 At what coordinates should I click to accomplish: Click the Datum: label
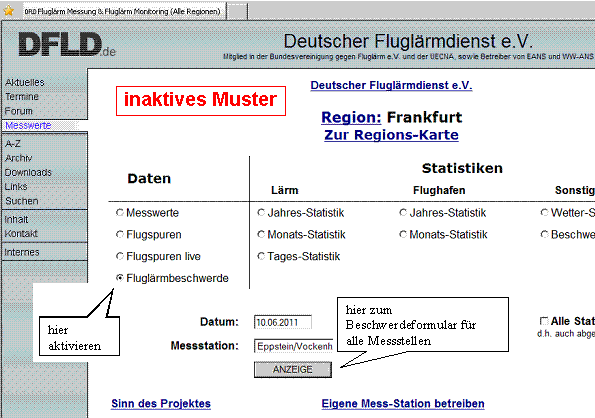(219, 322)
